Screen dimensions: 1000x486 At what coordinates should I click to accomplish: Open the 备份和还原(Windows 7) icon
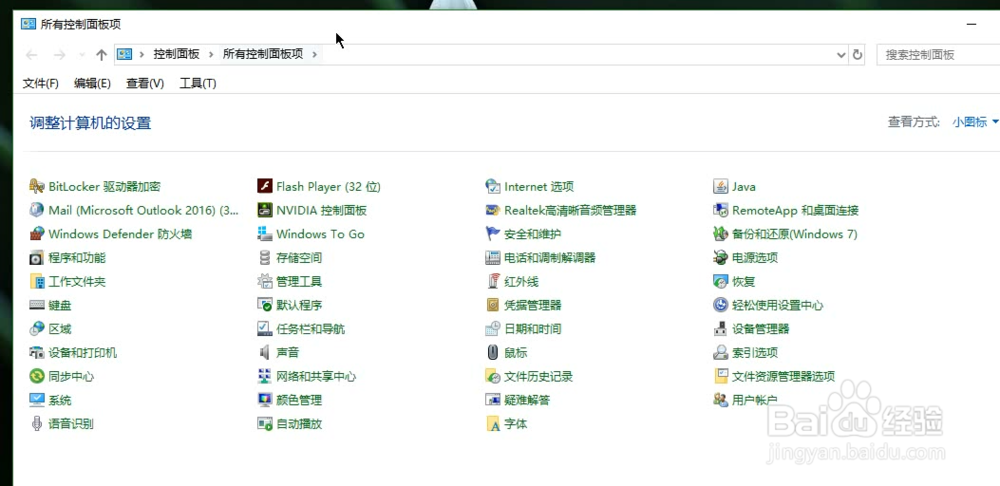[721, 233]
